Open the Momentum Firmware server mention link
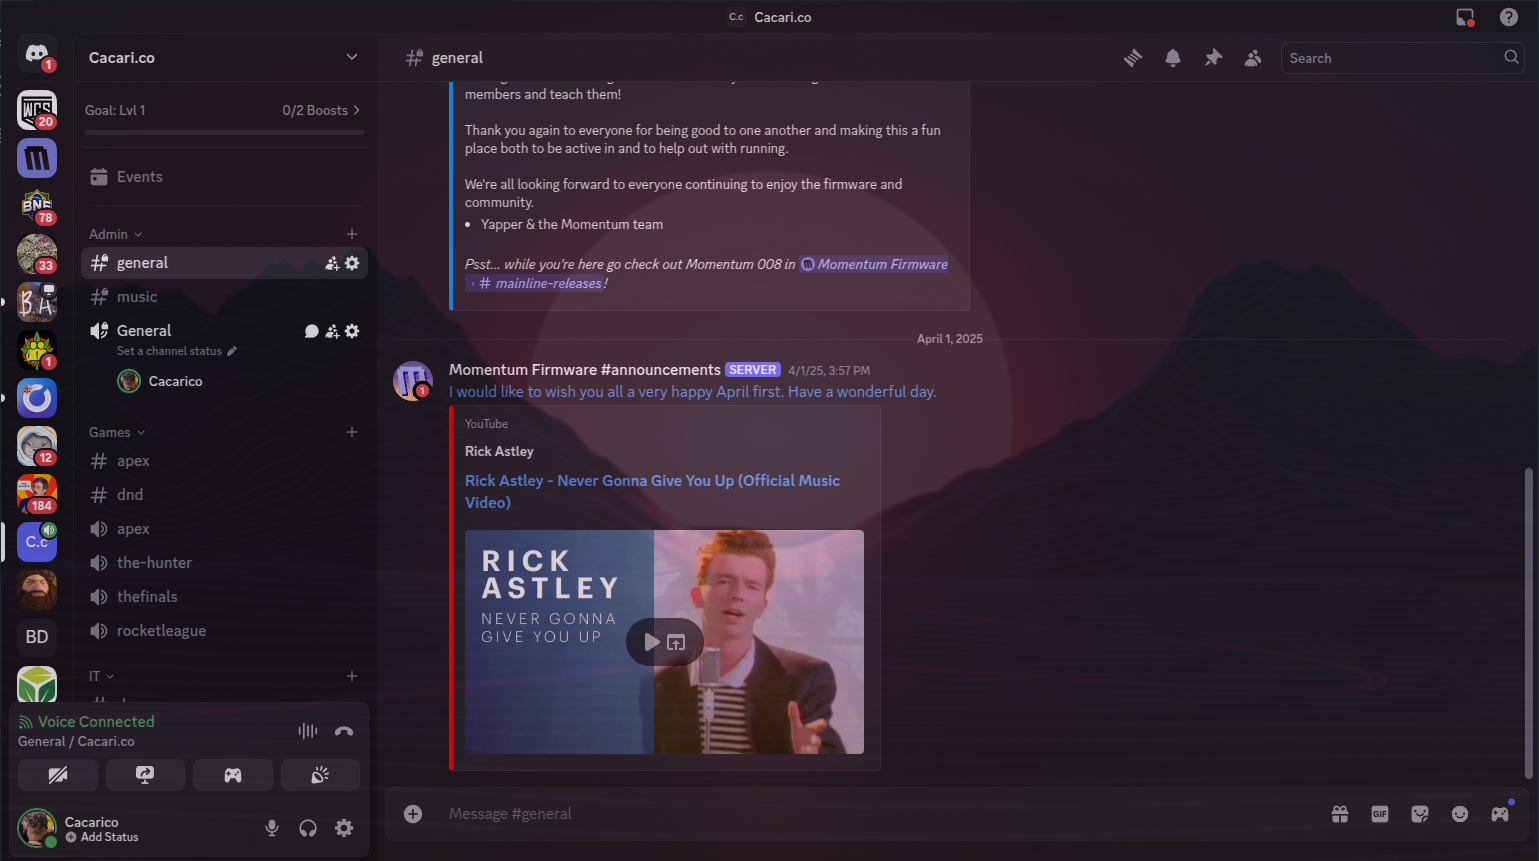This screenshot has width=1539, height=861. [x=874, y=264]
